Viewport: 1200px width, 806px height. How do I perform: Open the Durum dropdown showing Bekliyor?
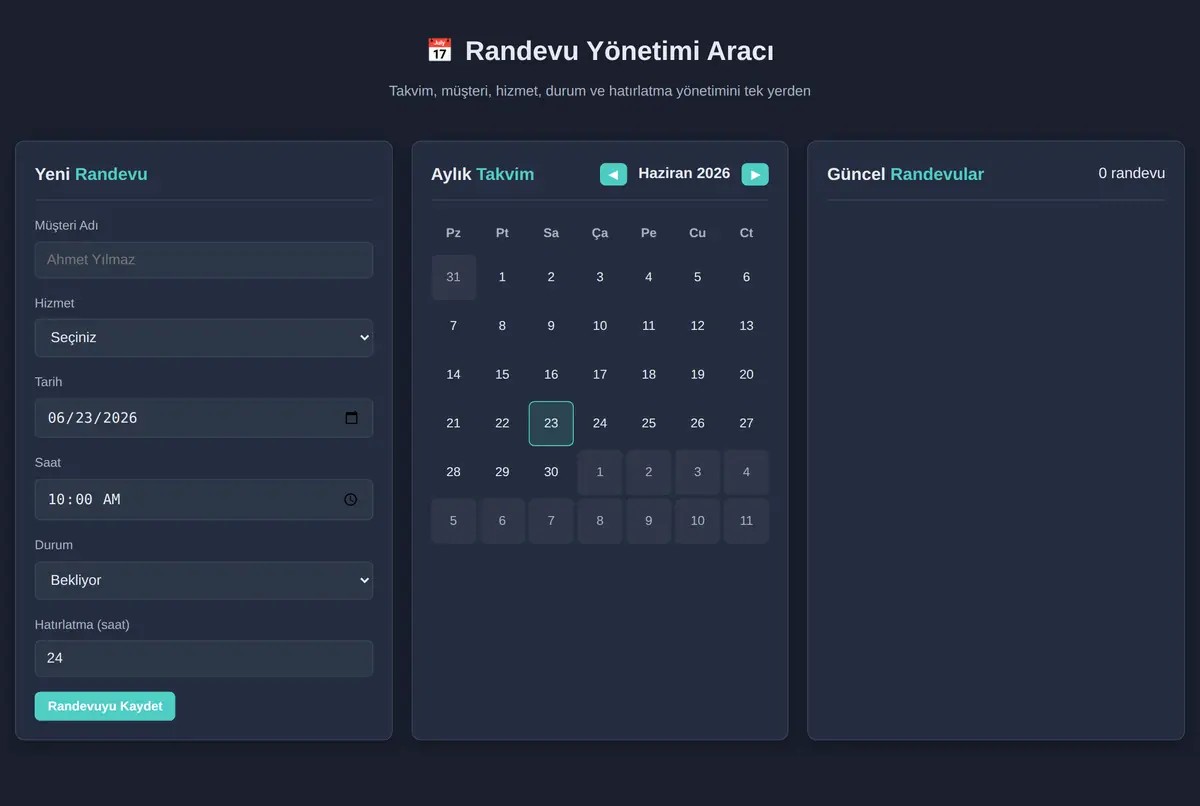tap(204, 580)
